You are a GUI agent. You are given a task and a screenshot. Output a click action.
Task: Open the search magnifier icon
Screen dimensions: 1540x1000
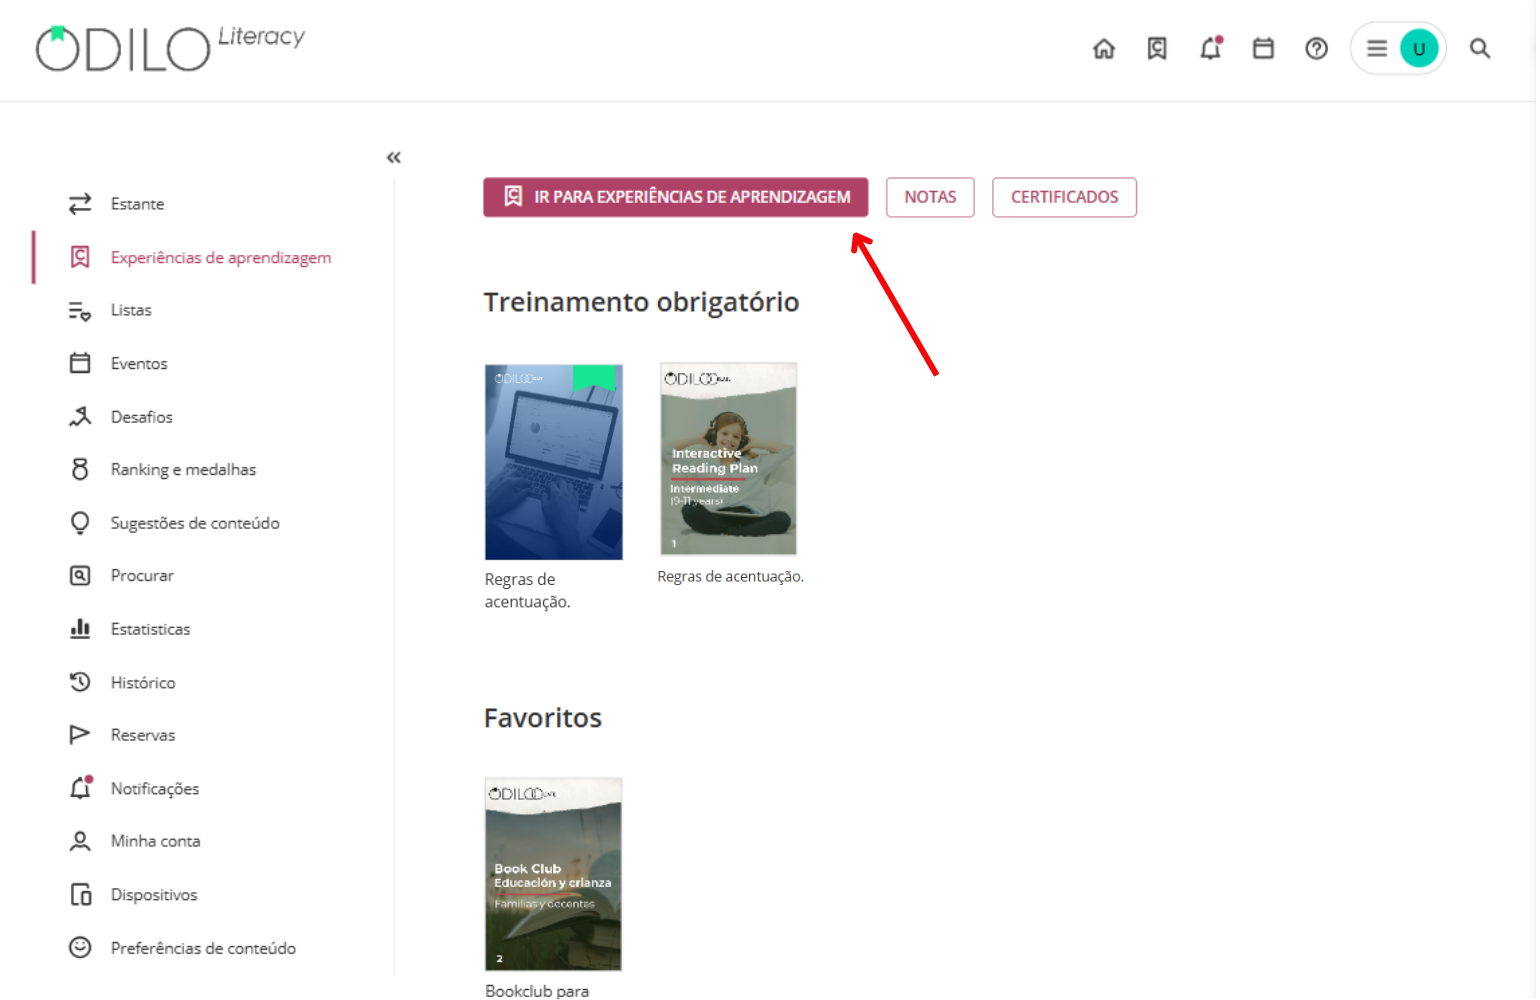(1480, 48)
